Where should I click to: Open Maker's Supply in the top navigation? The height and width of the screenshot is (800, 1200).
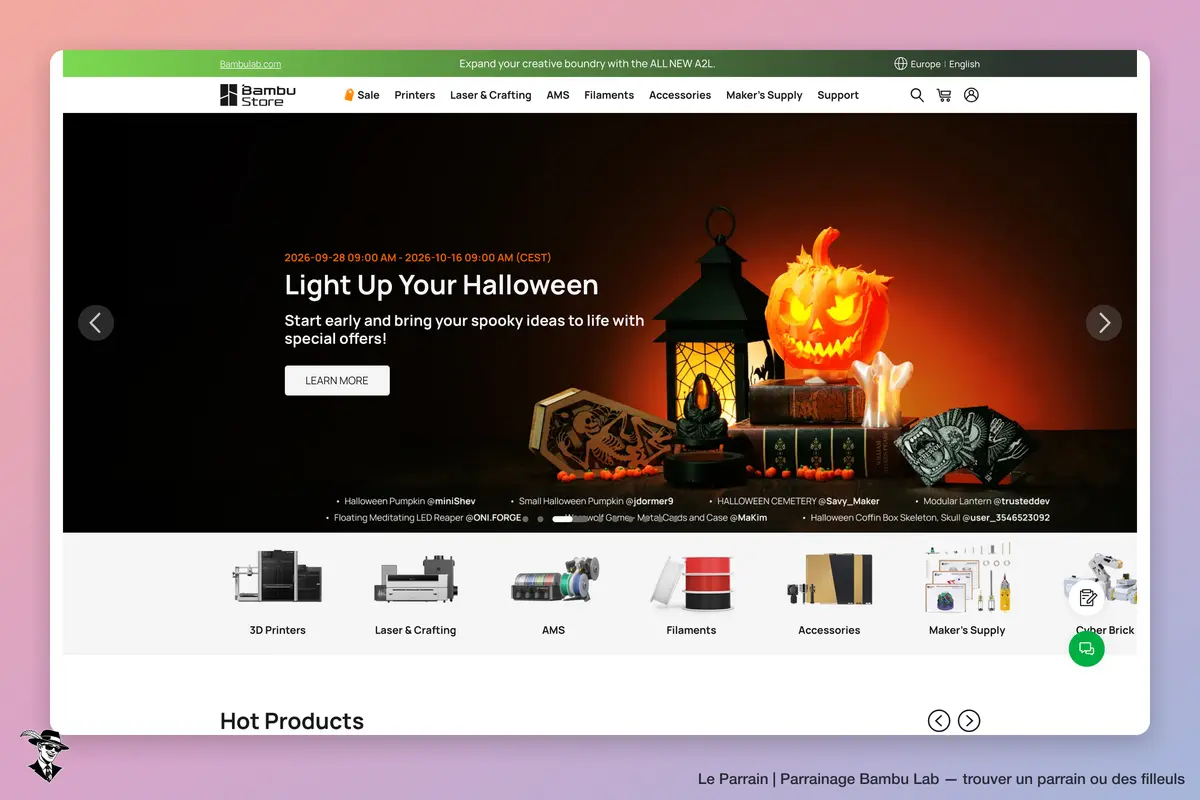[x=764, y=95]
